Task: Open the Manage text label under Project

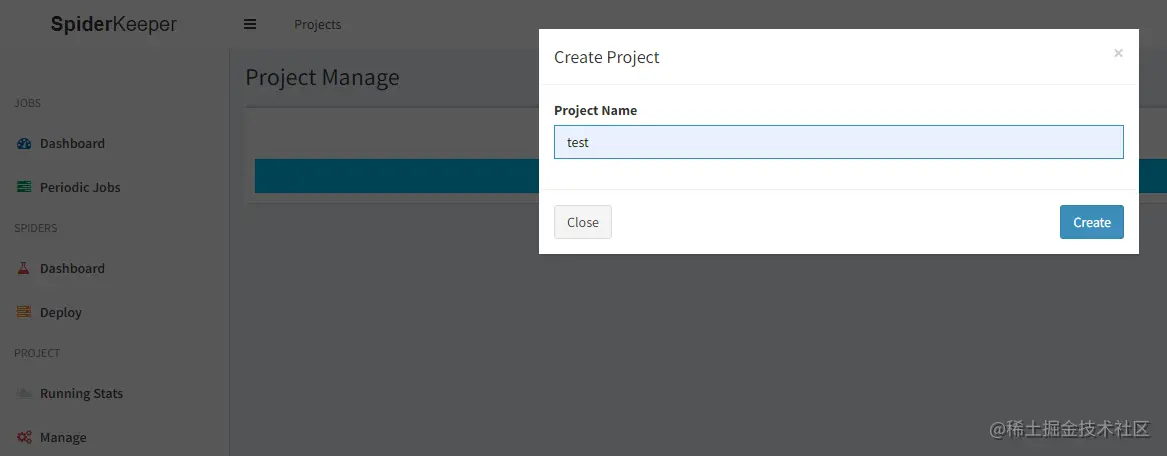Action: tap(63, 438)
